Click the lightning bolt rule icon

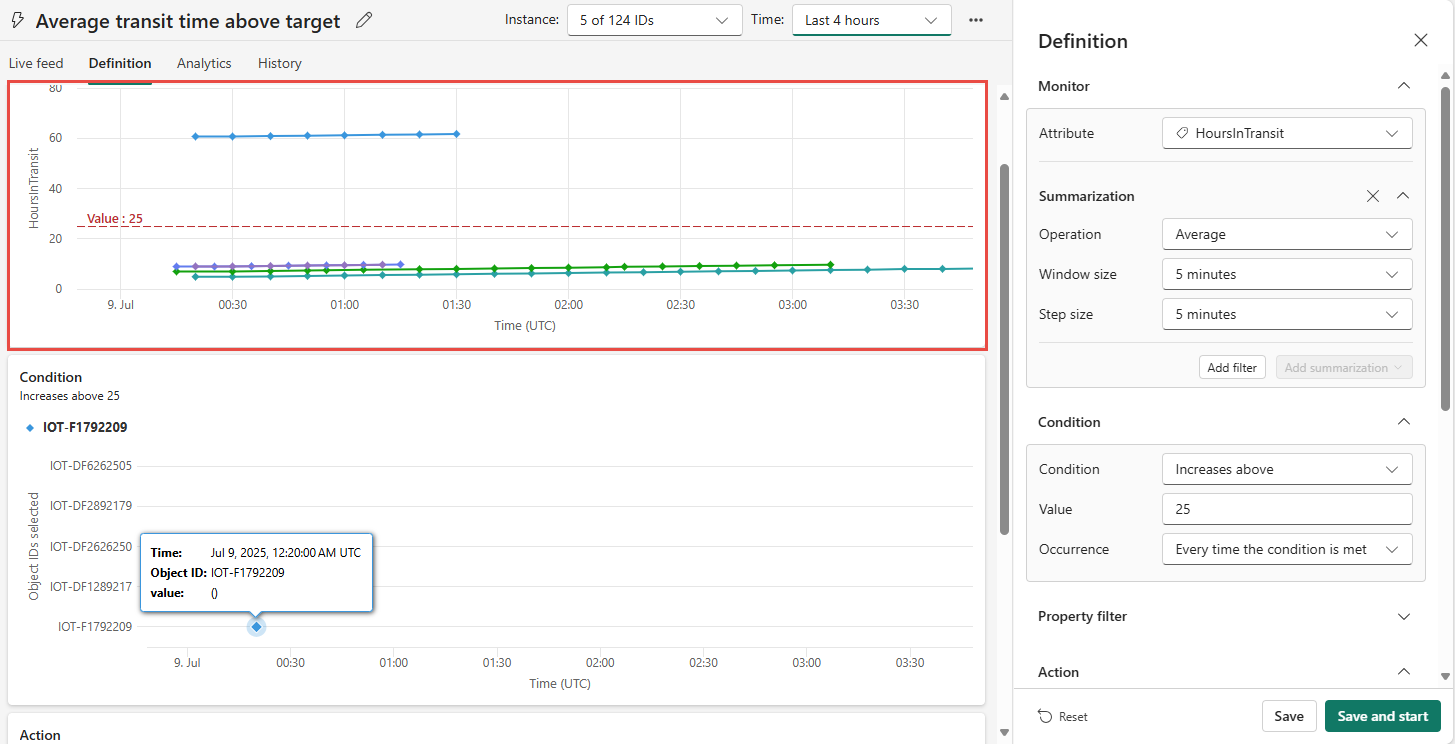point(17,21)
